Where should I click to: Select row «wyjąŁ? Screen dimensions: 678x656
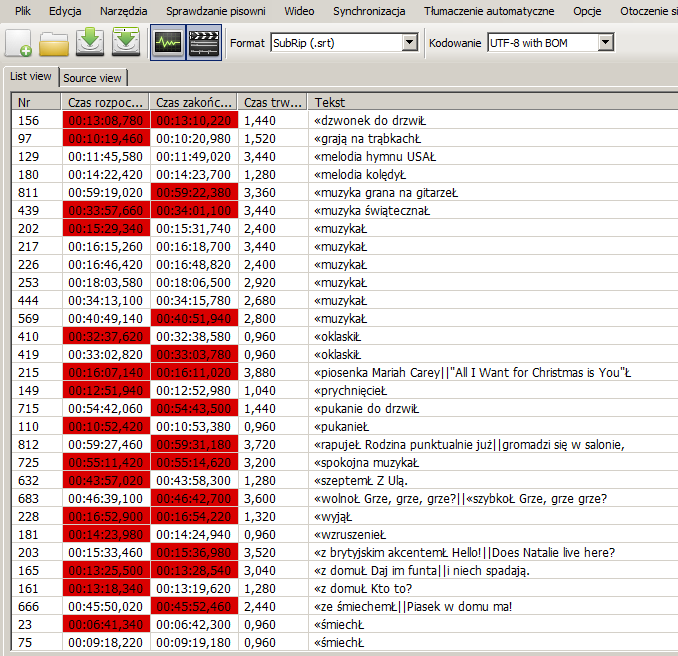pyautogui.click(x=345, y=517)
